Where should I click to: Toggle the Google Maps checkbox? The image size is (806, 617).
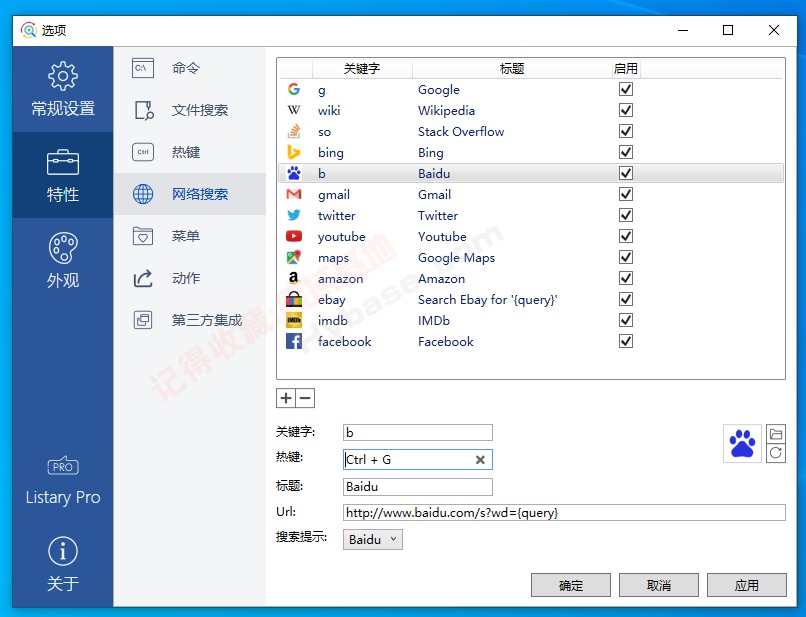(626, 257)
